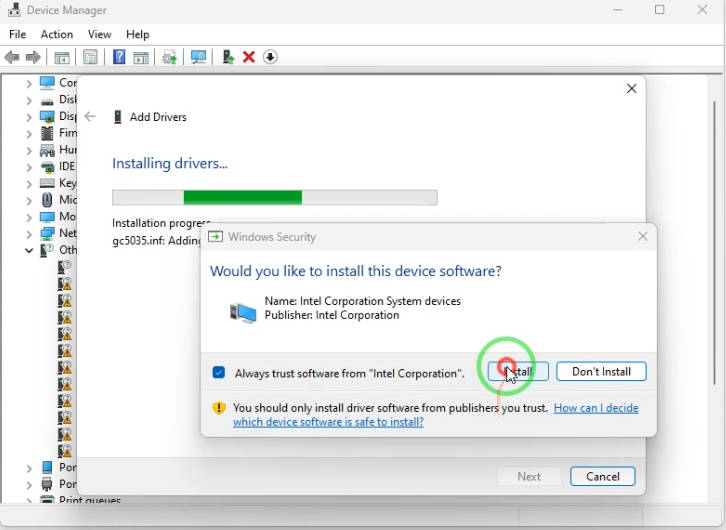This screenshot has width=726, height=530.
Task: Open the View menu
Action: 100,34
